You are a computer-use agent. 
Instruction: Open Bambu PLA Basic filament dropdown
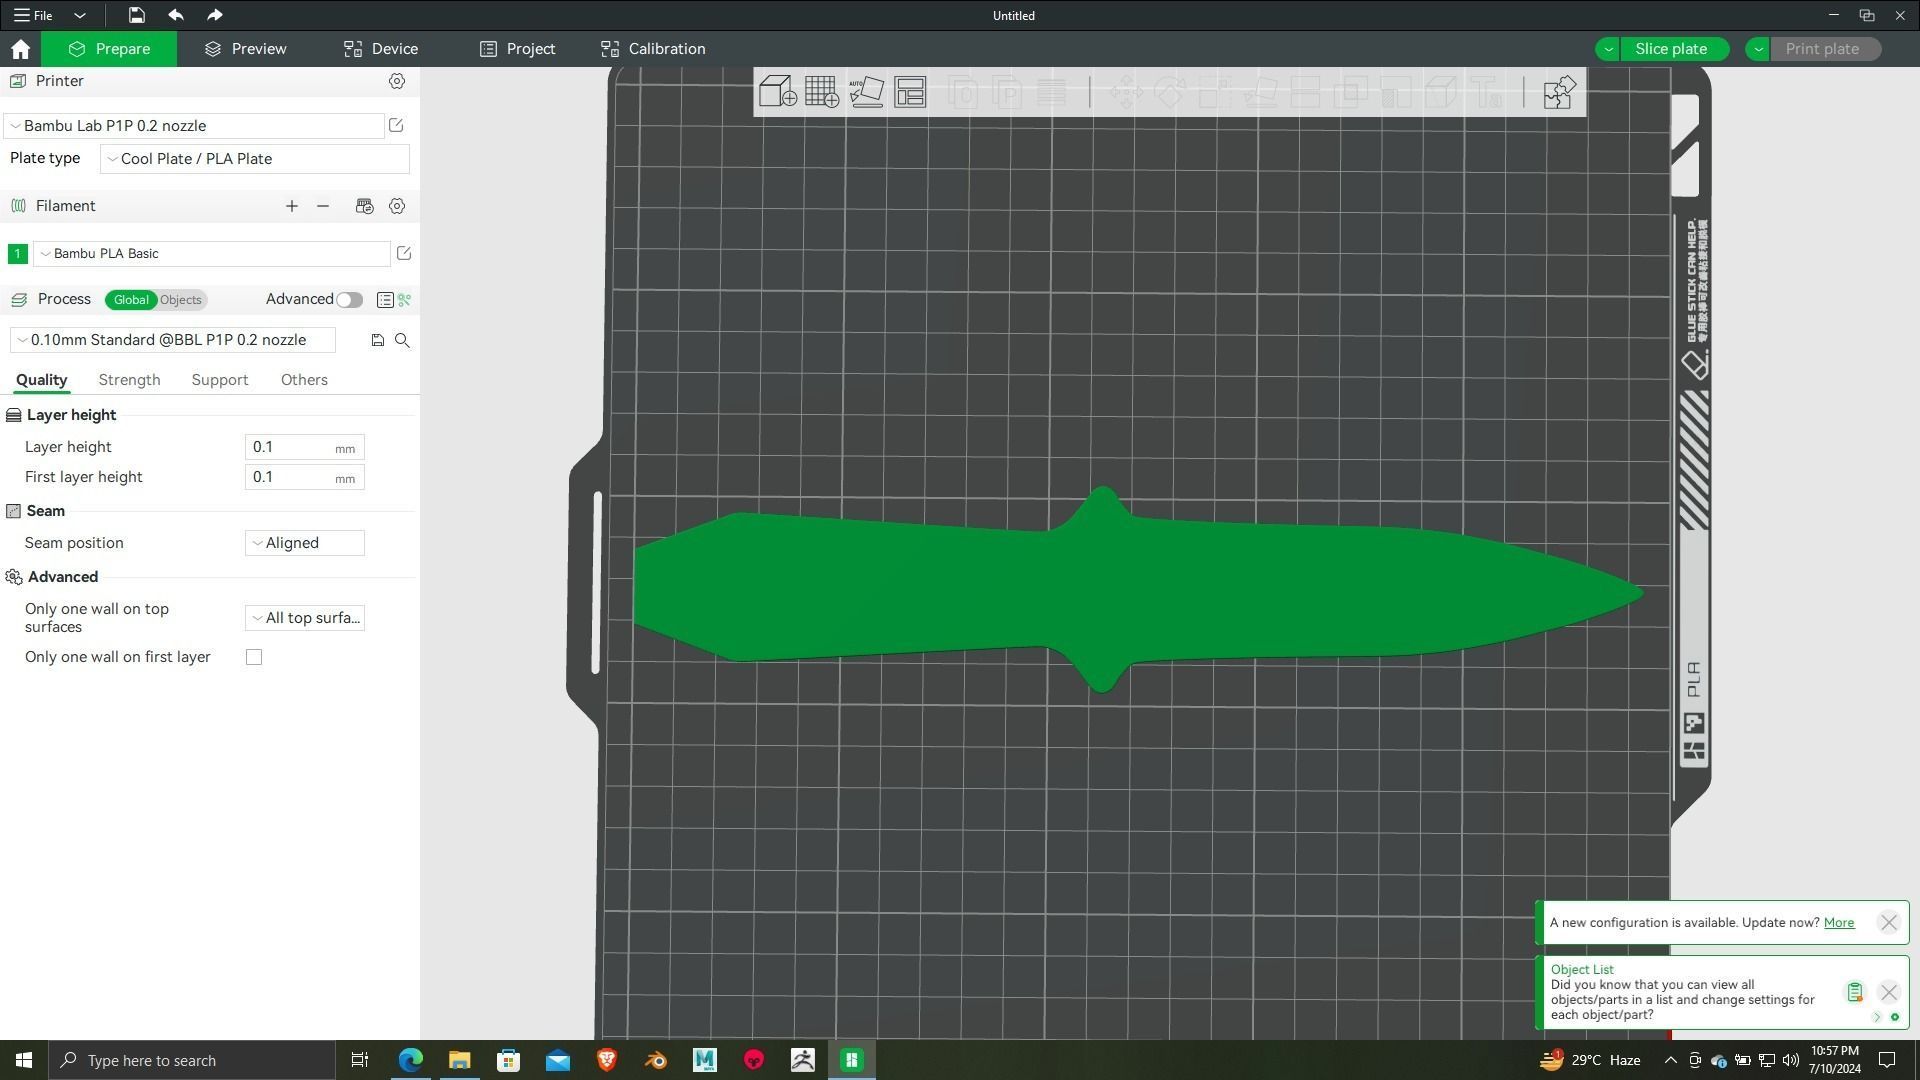coord(212,254)
